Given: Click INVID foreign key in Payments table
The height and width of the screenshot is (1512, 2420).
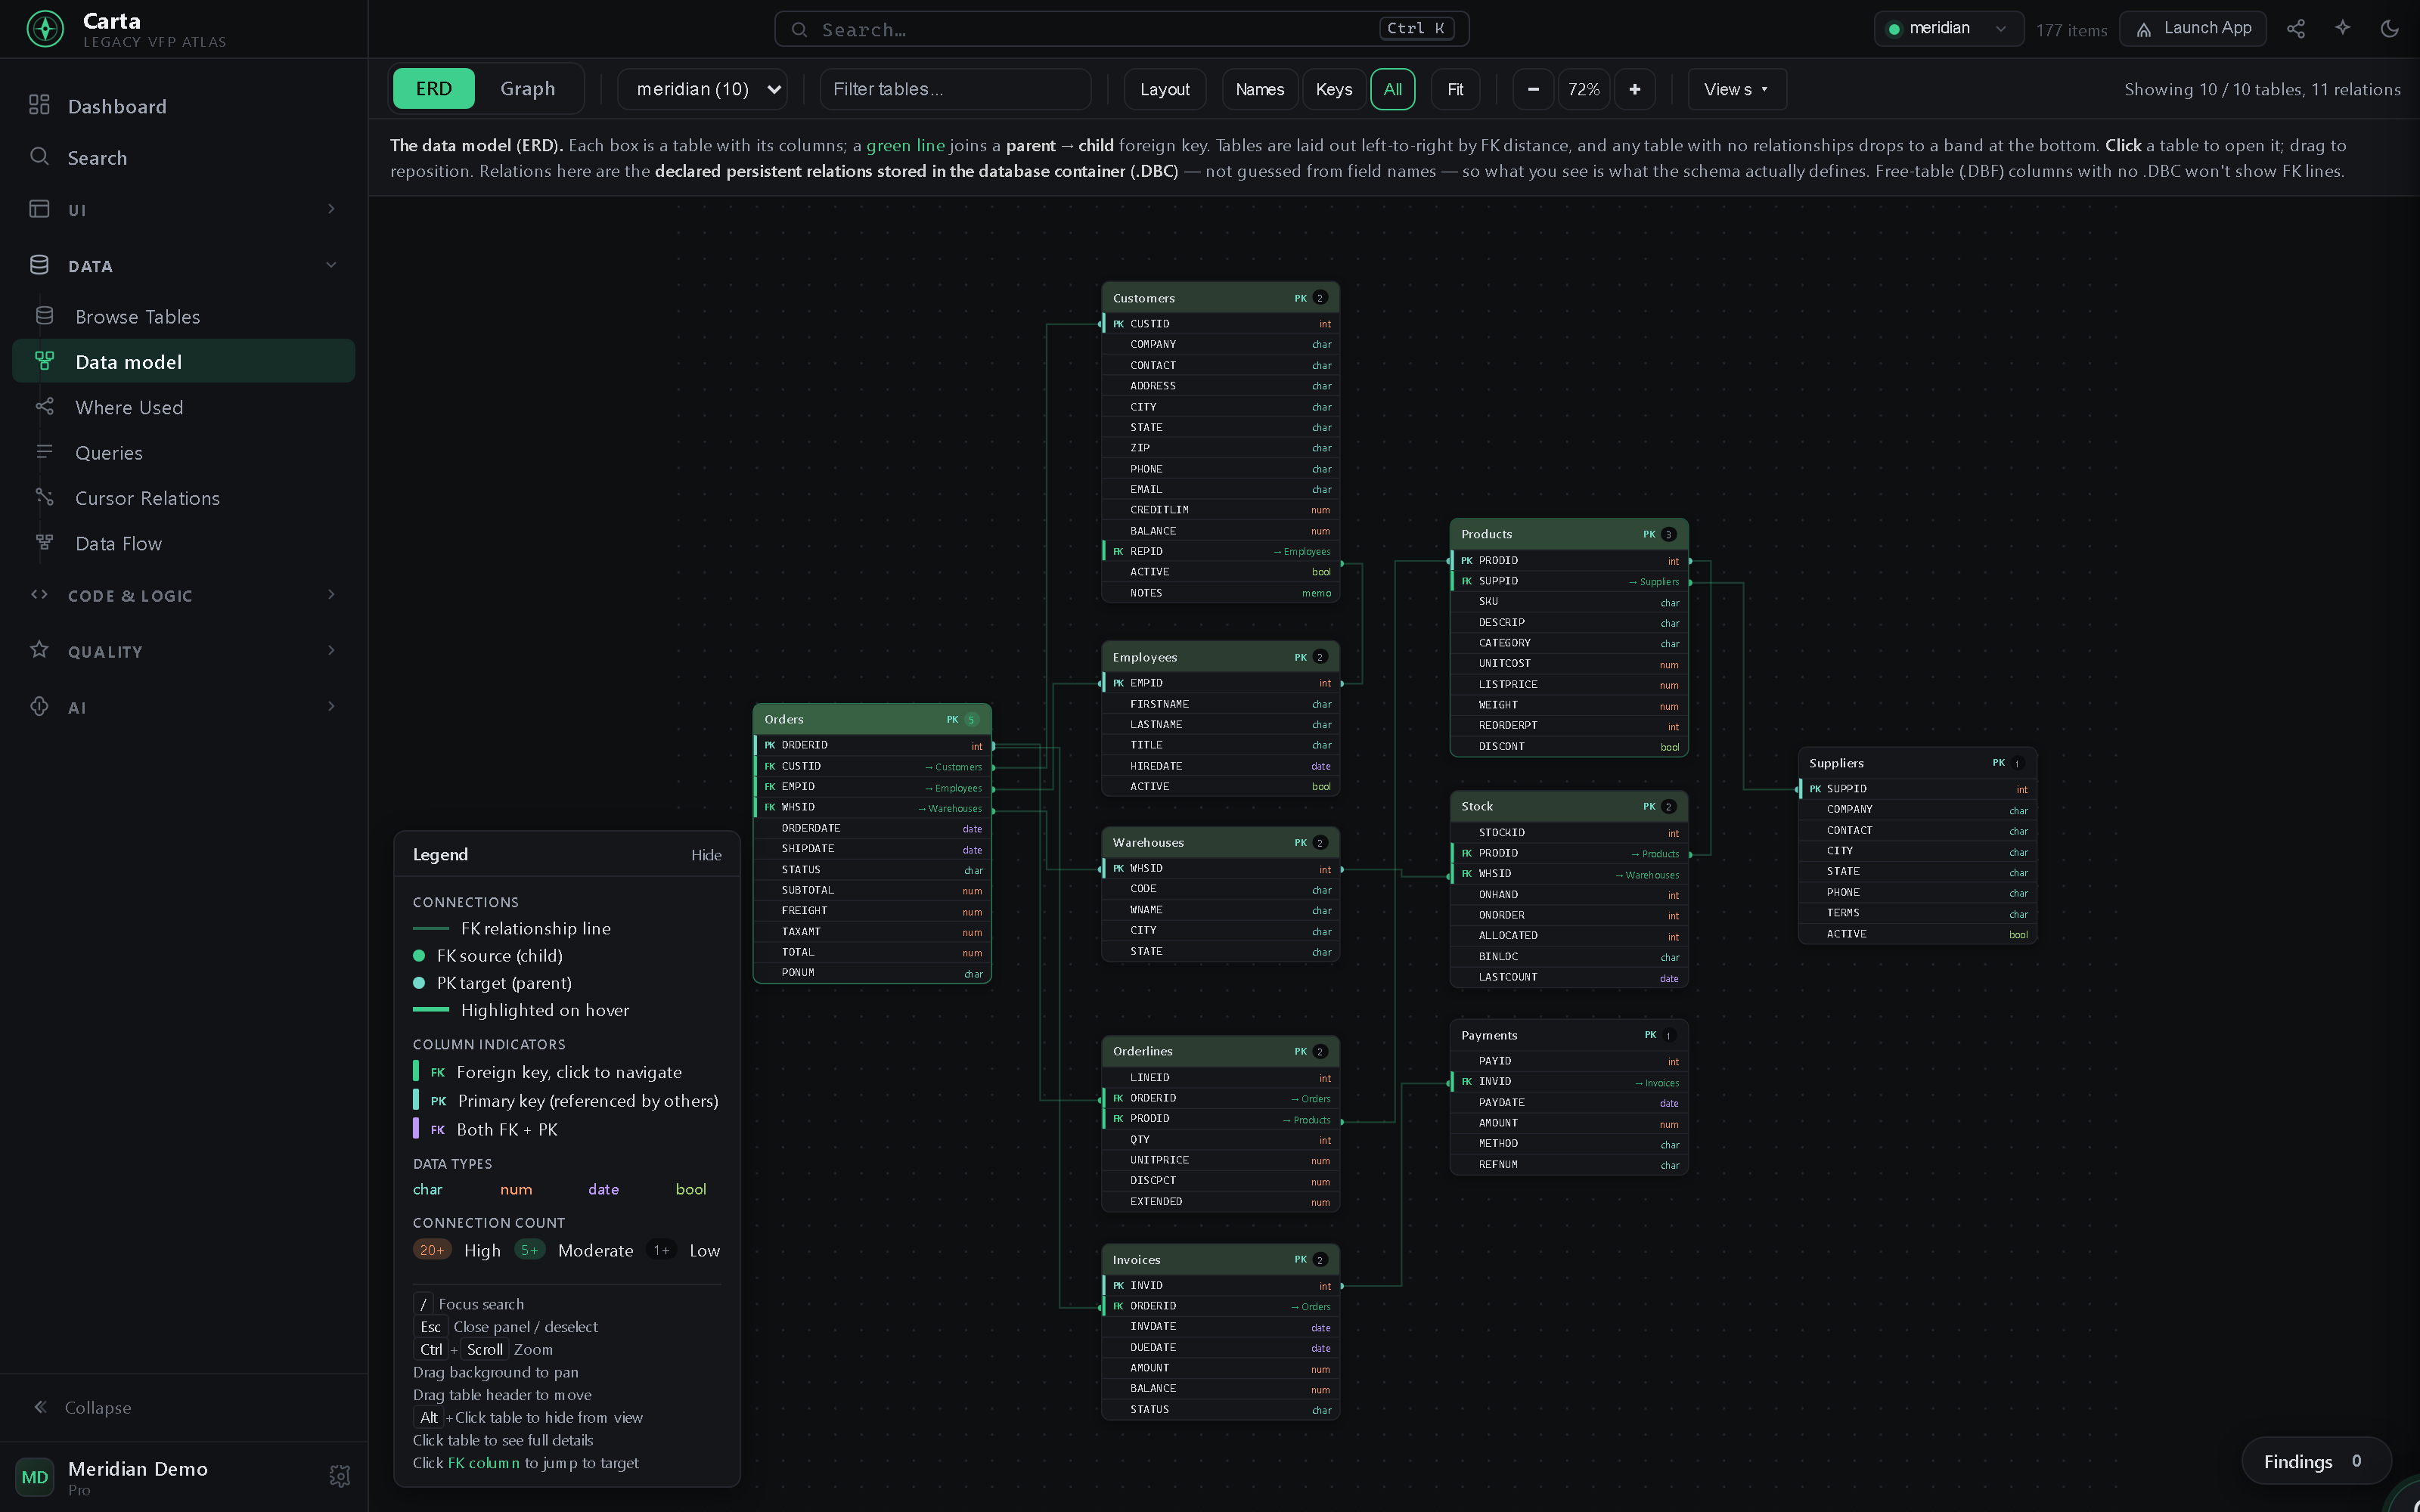Looking at the screenshot, I should point(1569,1082).
